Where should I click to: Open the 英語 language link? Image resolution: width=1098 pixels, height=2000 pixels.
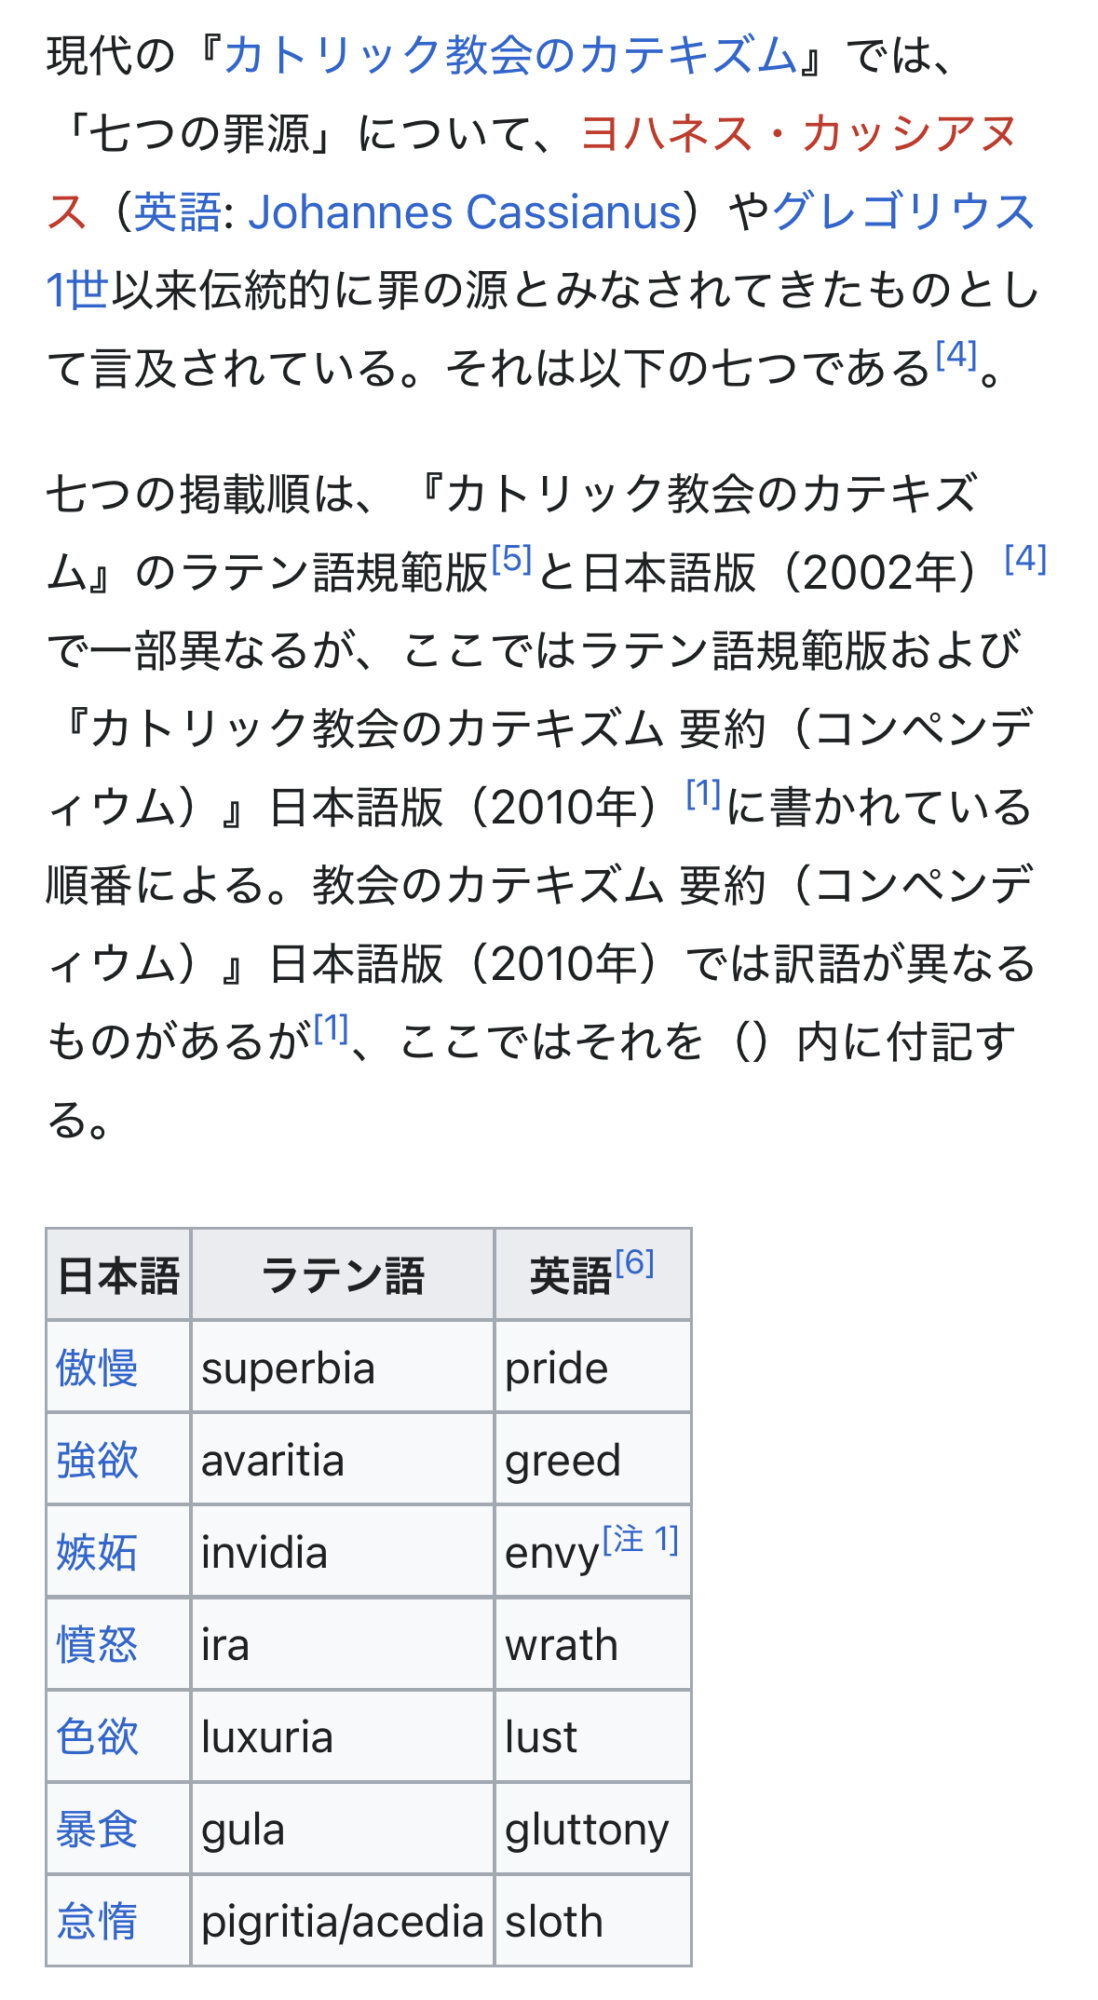tap(177, 212)
